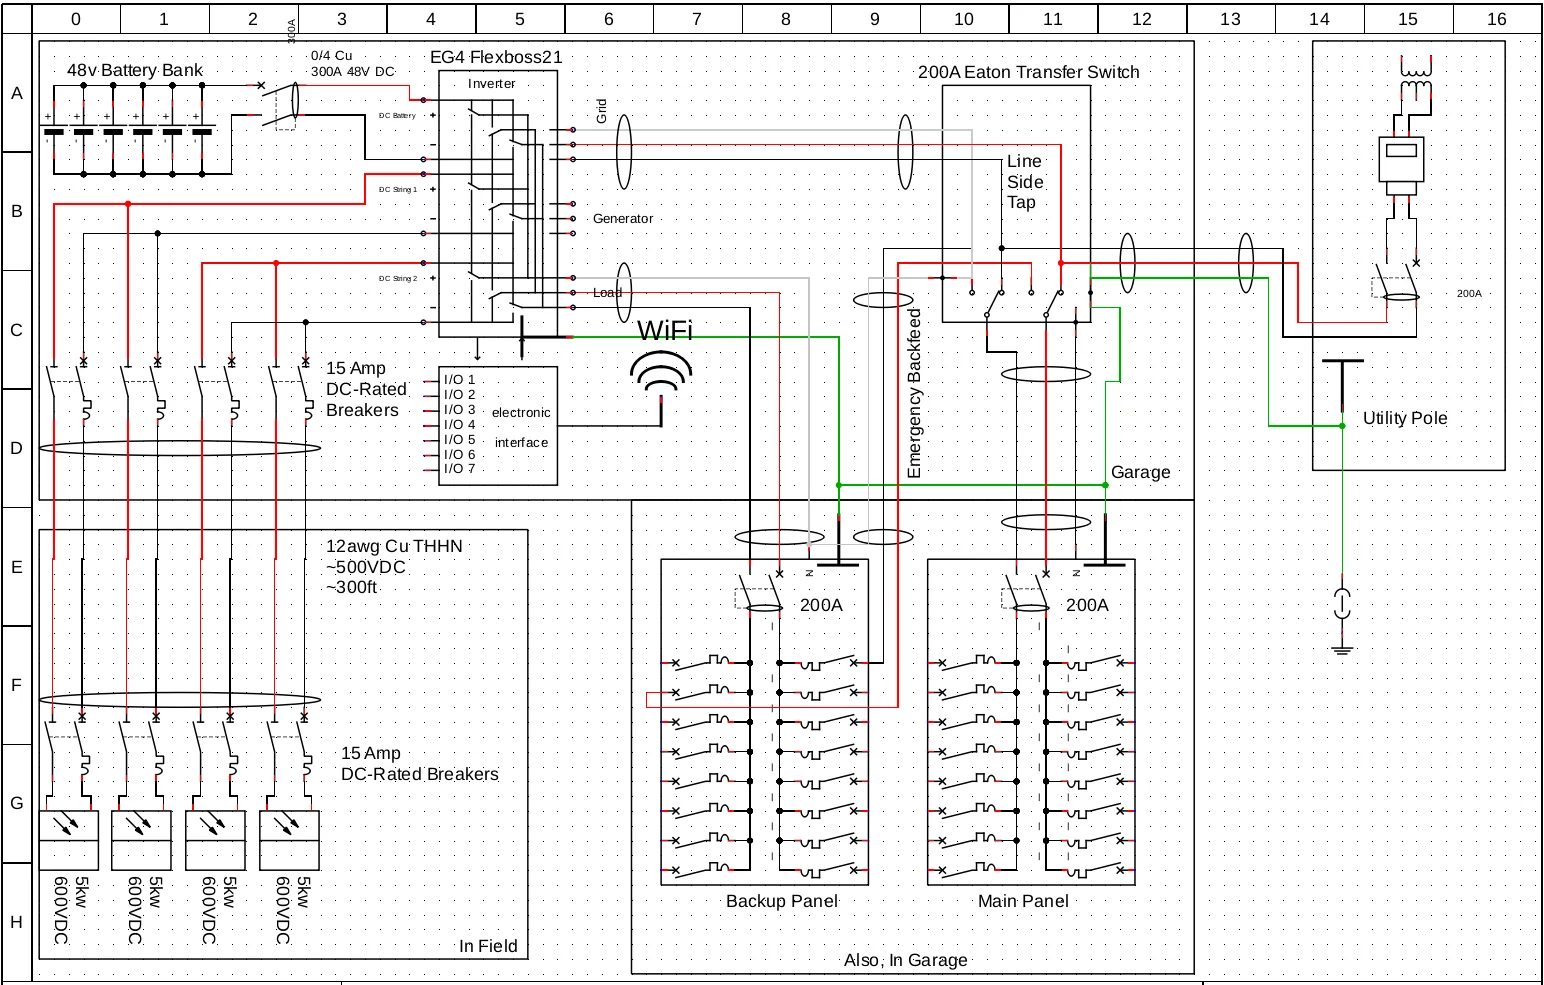The width and height of the screenshot is (1544, 985).
Task: Click the '300A 48V DC' text
Action: 353,72
